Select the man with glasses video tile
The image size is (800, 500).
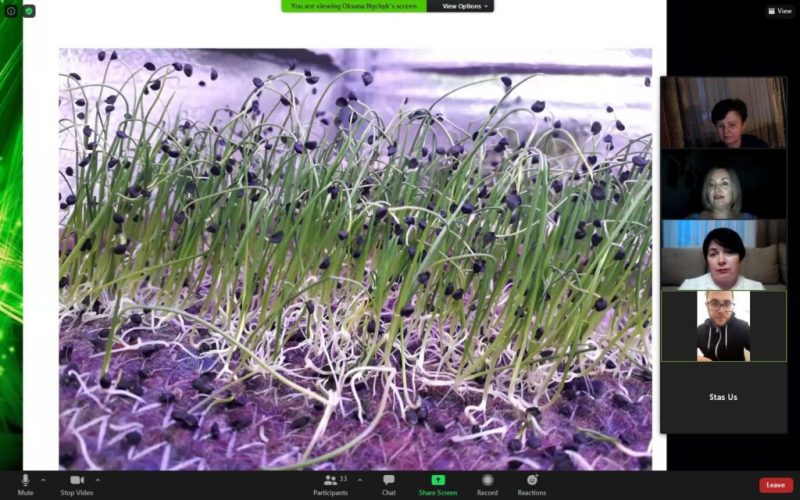click(x=723, y=327)
